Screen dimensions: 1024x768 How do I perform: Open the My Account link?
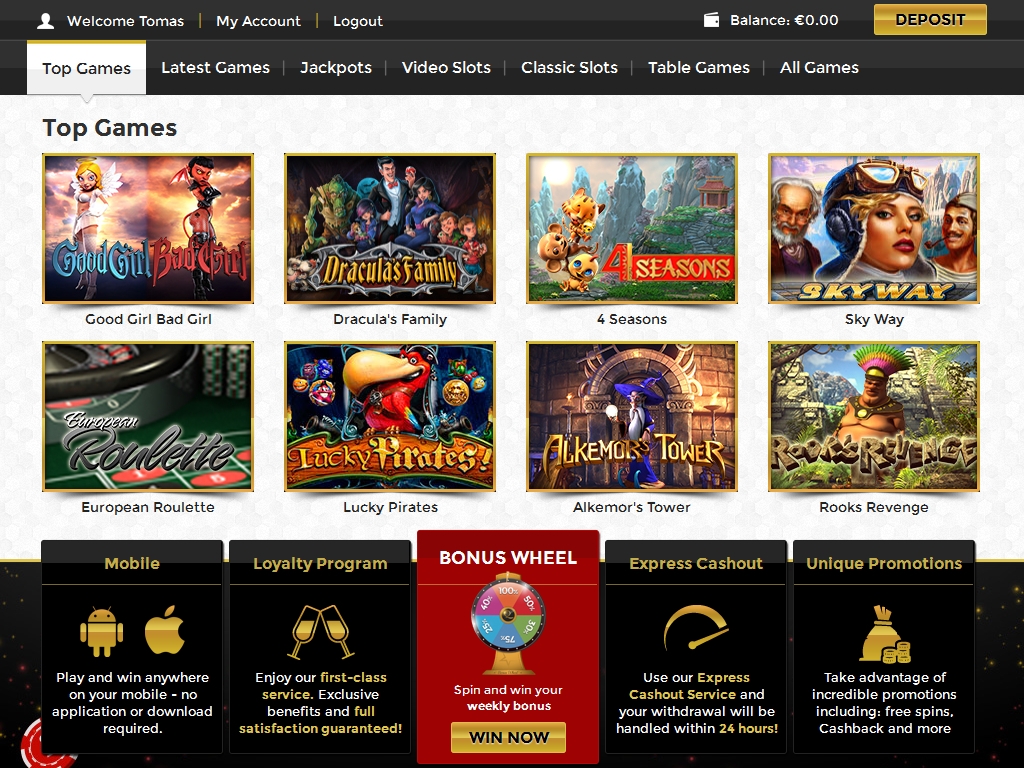258,21
